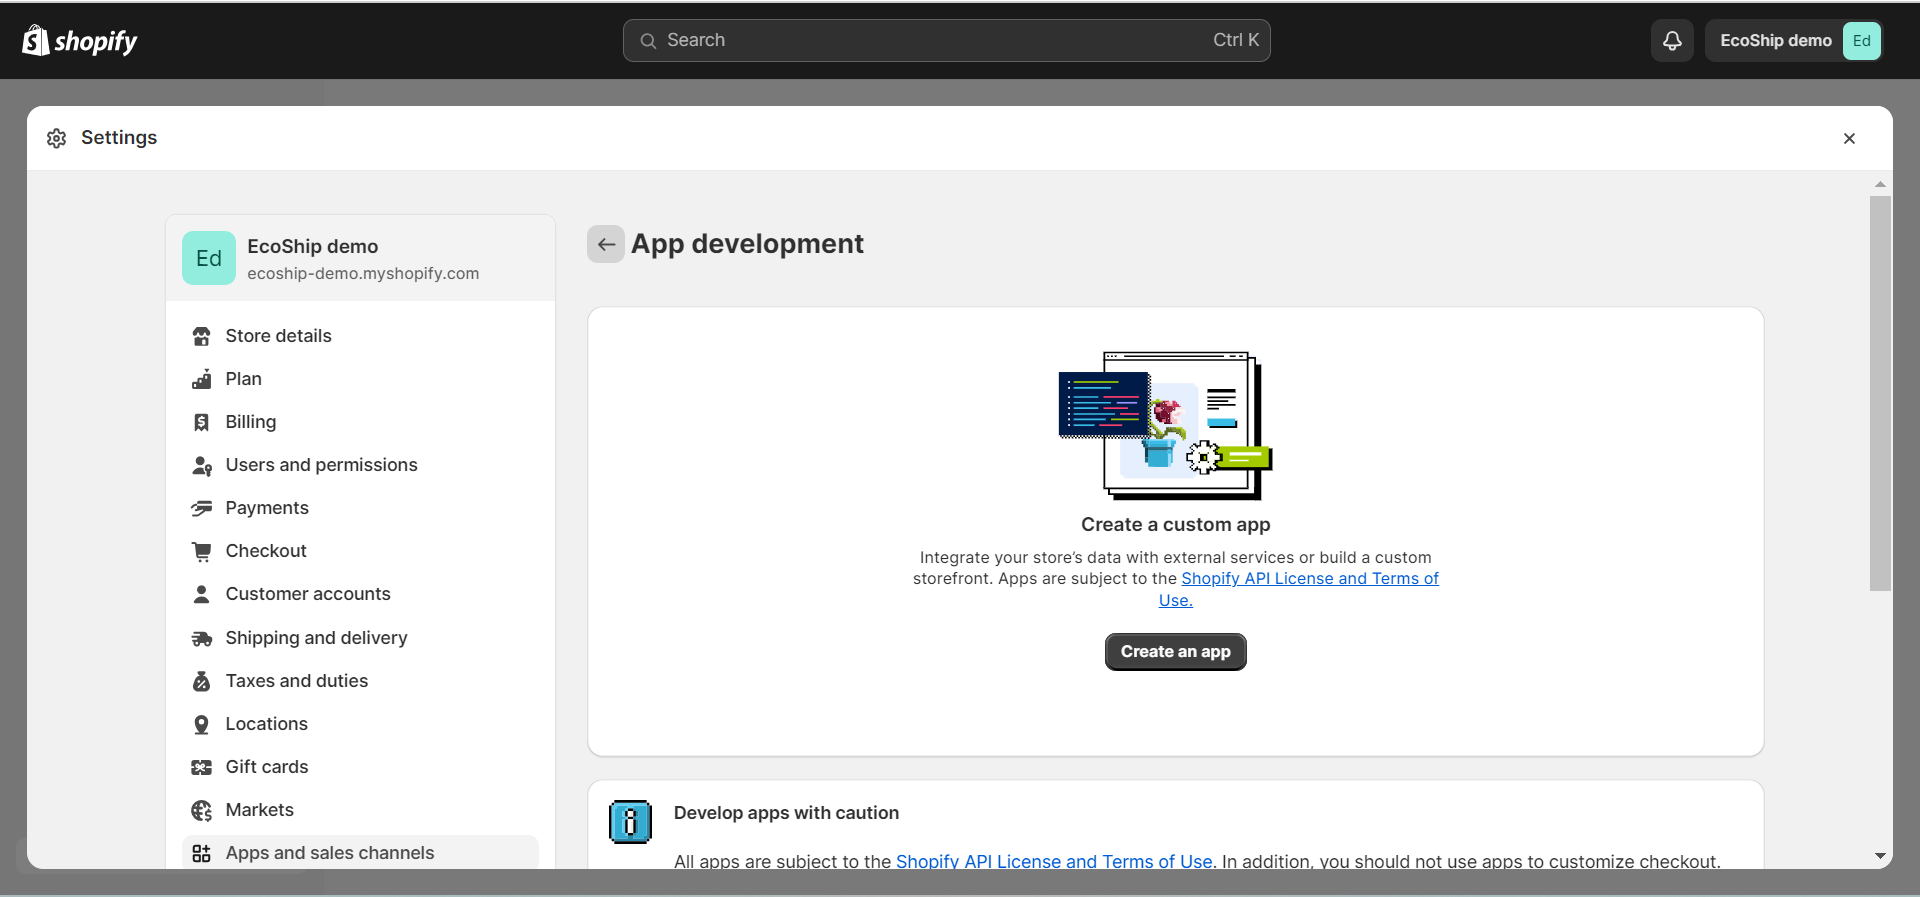Open Apps and sales channels section
1920x897 pixels.
point(329,853)
